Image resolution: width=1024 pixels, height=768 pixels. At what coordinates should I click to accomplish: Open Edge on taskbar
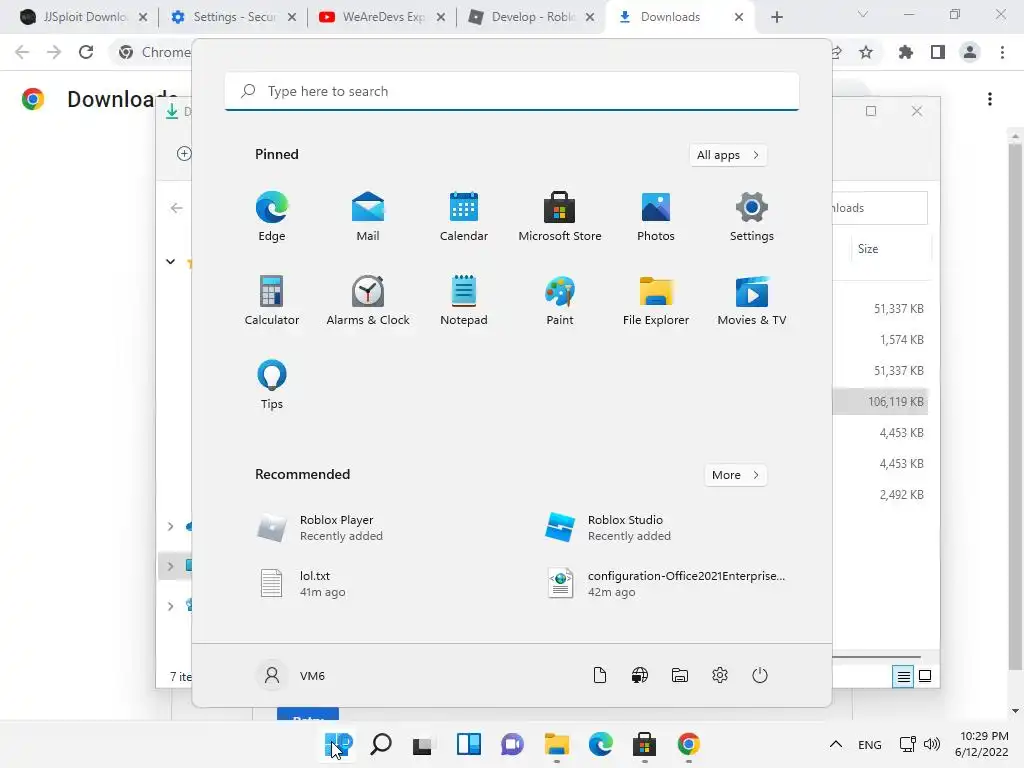tap(600, 744)
